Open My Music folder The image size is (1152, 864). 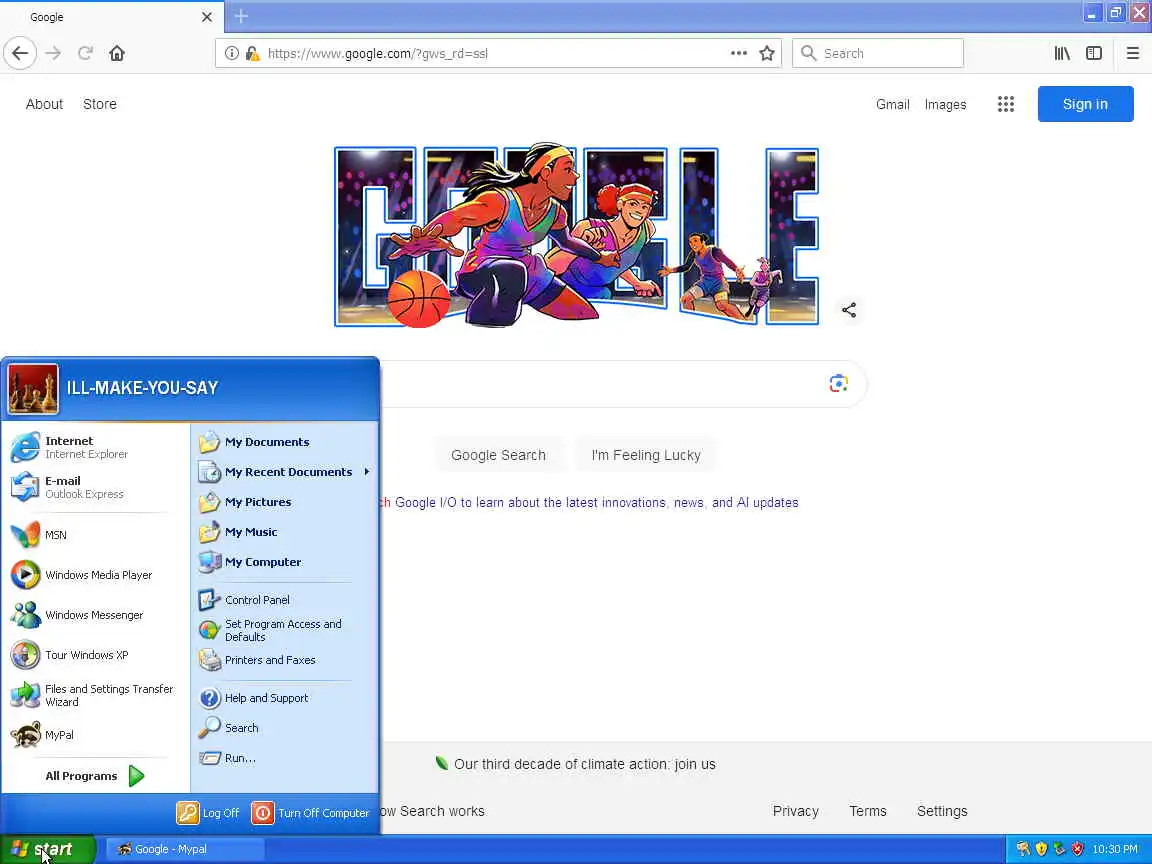pyautogui.click(x=284, y=532)
